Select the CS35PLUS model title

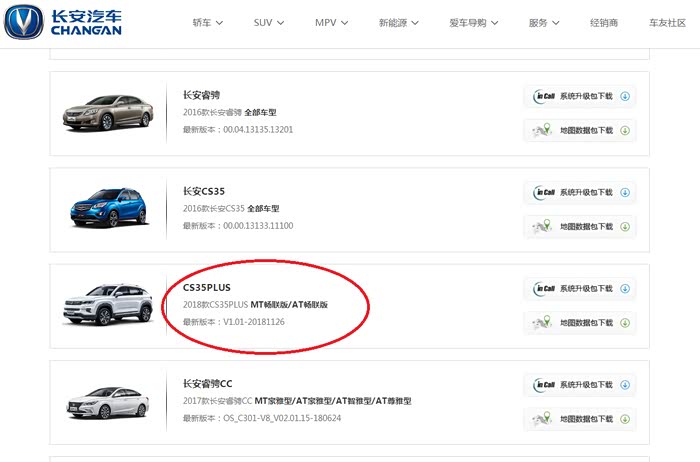207,287
